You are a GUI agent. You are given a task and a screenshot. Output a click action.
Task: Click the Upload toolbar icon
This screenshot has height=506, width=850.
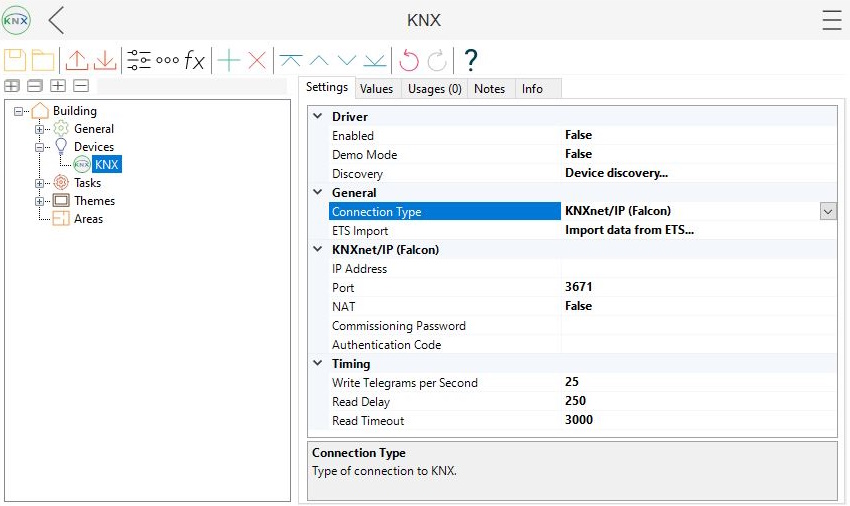(76, 60)
